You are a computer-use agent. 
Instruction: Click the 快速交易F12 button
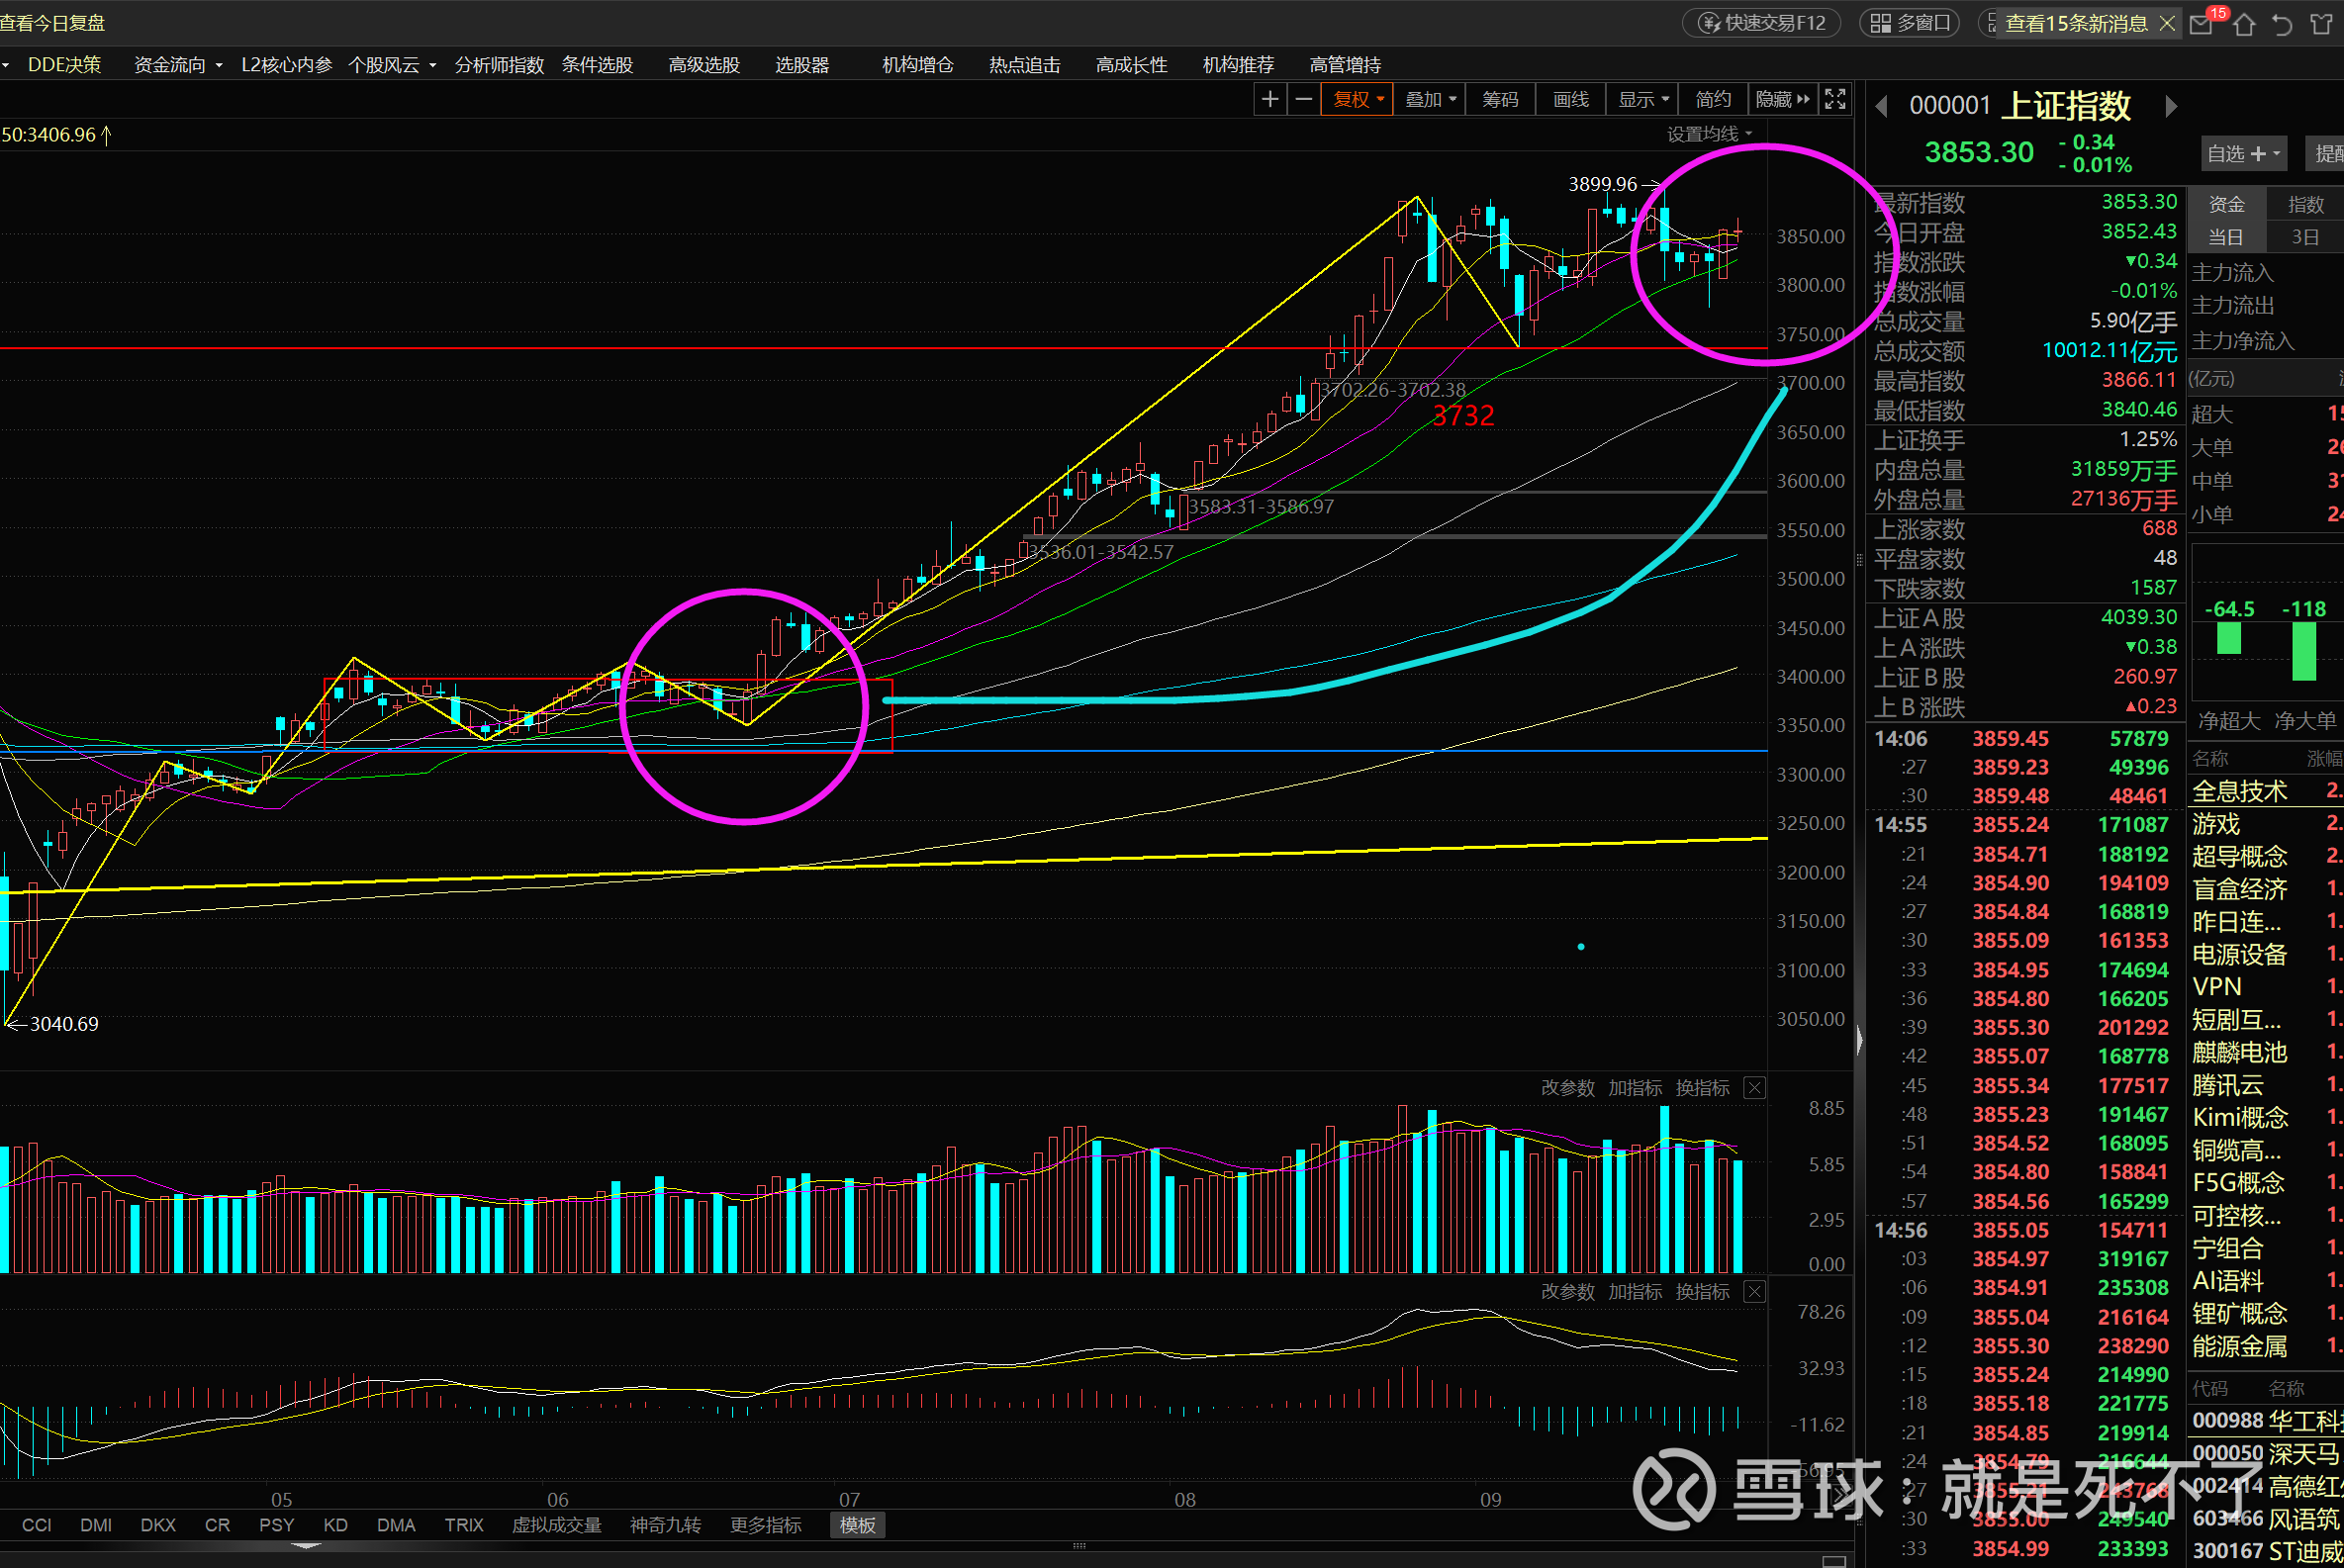pyautogui.click(x=1763, y=23)
